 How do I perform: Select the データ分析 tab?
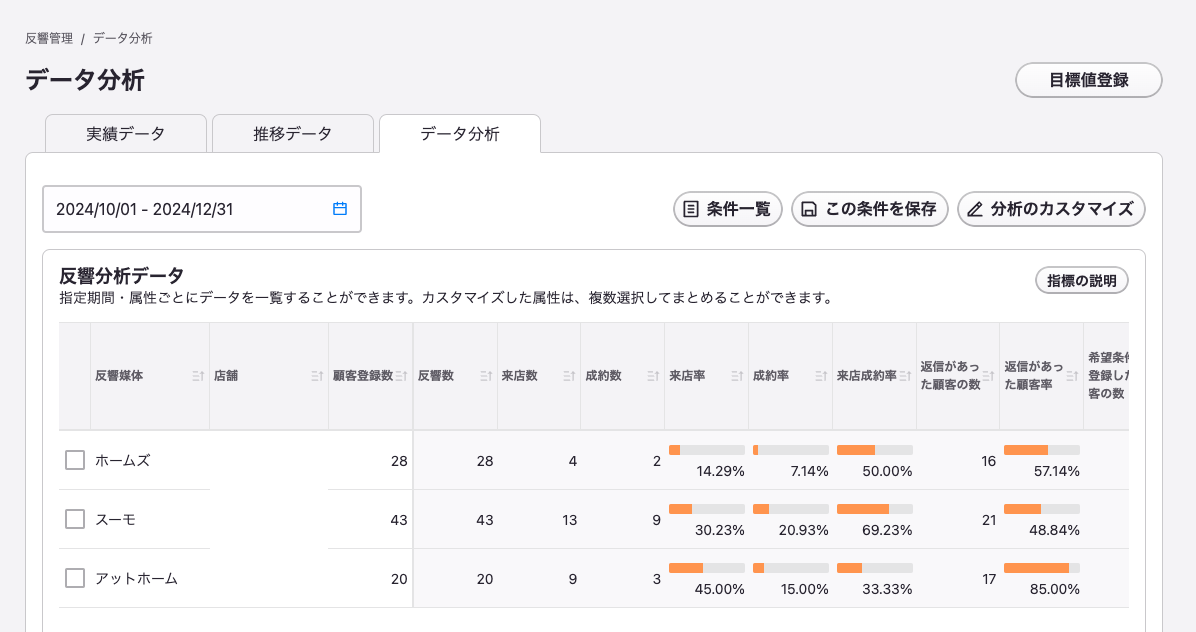click(460, 134)
